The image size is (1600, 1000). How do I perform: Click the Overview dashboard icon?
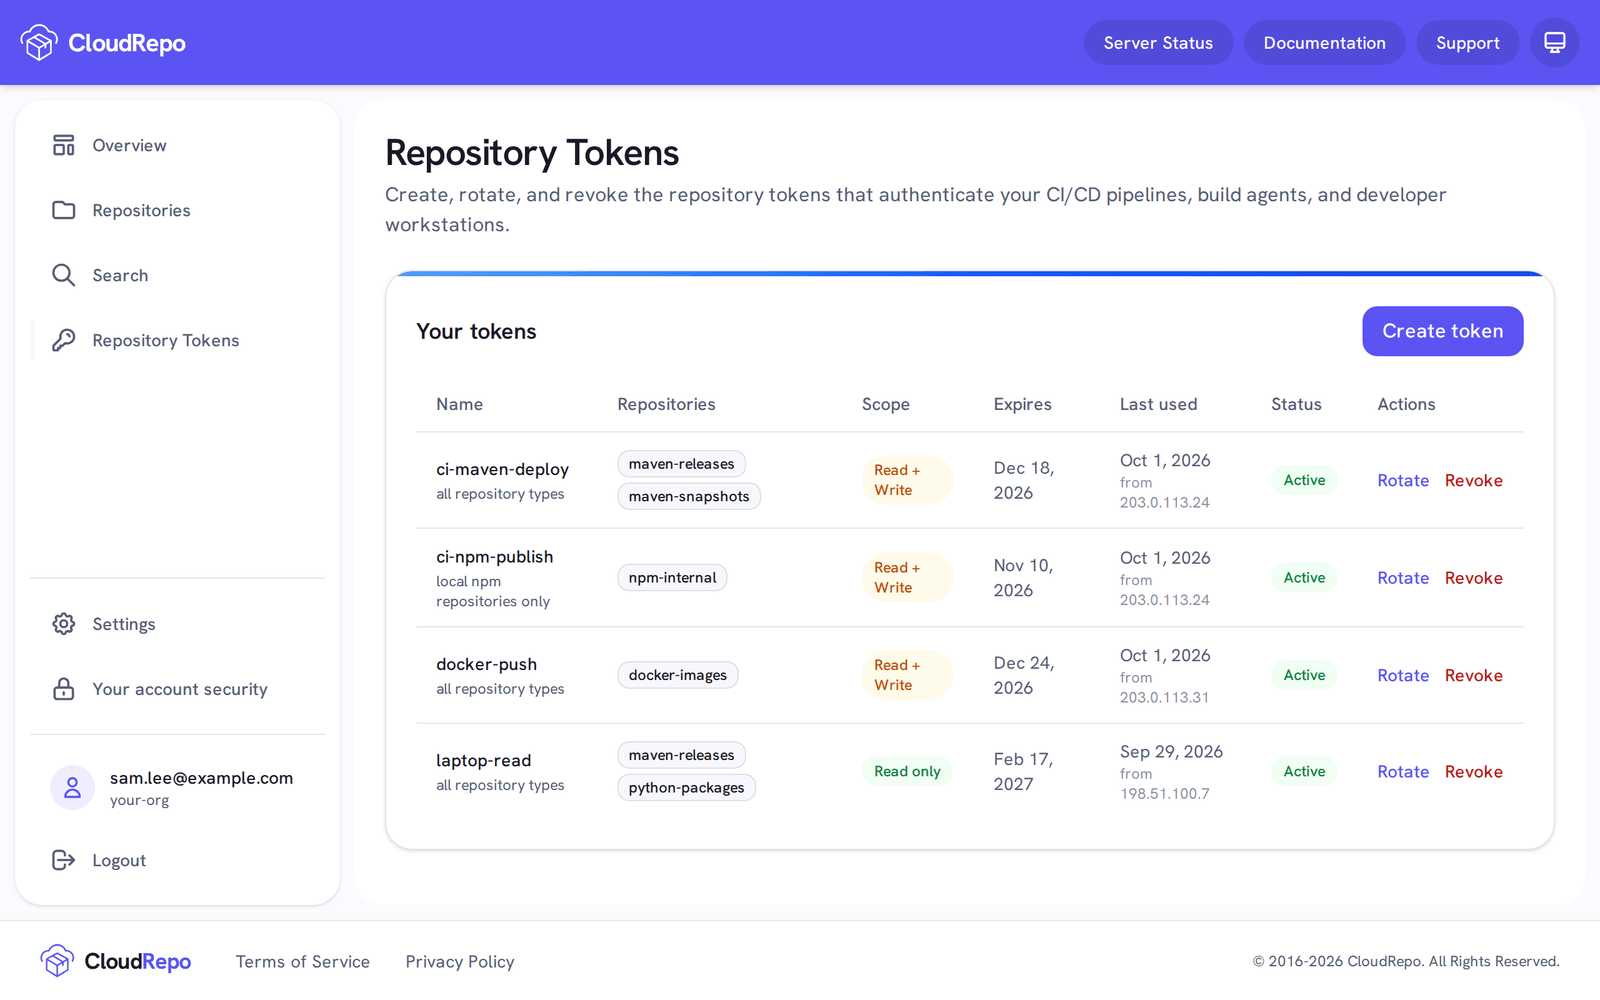[64, 145]
